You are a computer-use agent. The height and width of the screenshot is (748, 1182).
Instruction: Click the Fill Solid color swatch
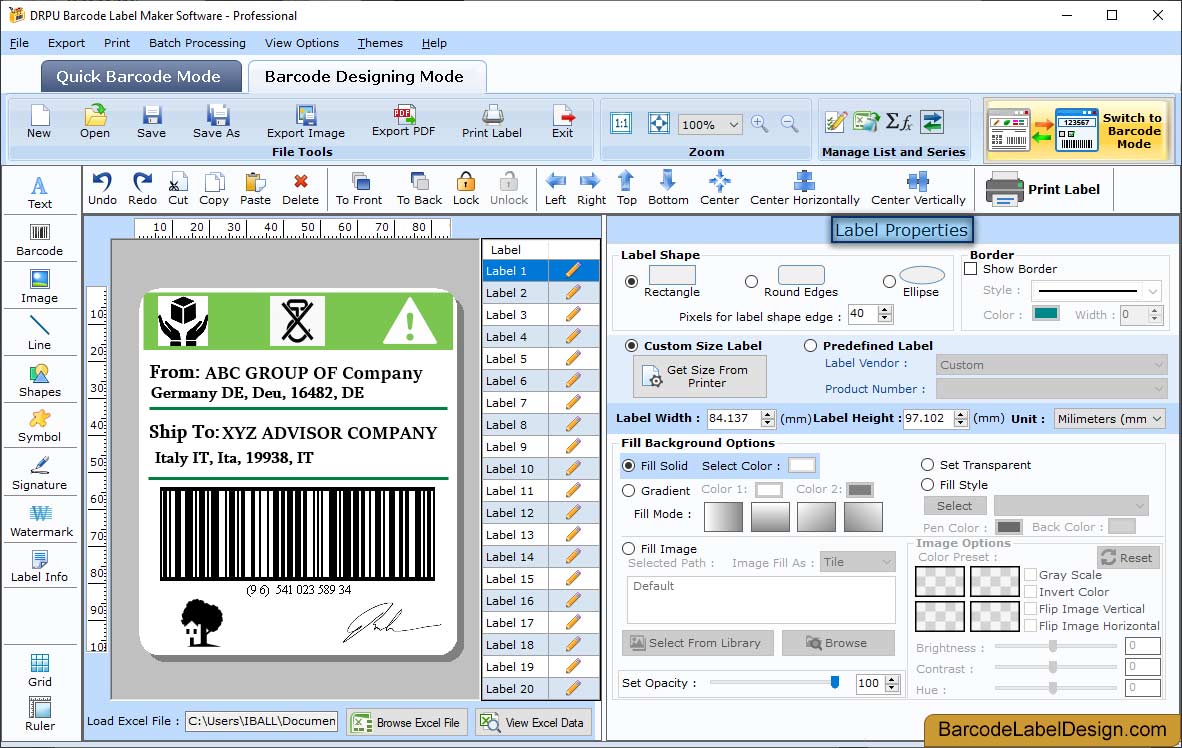click(x=801, y=465)
